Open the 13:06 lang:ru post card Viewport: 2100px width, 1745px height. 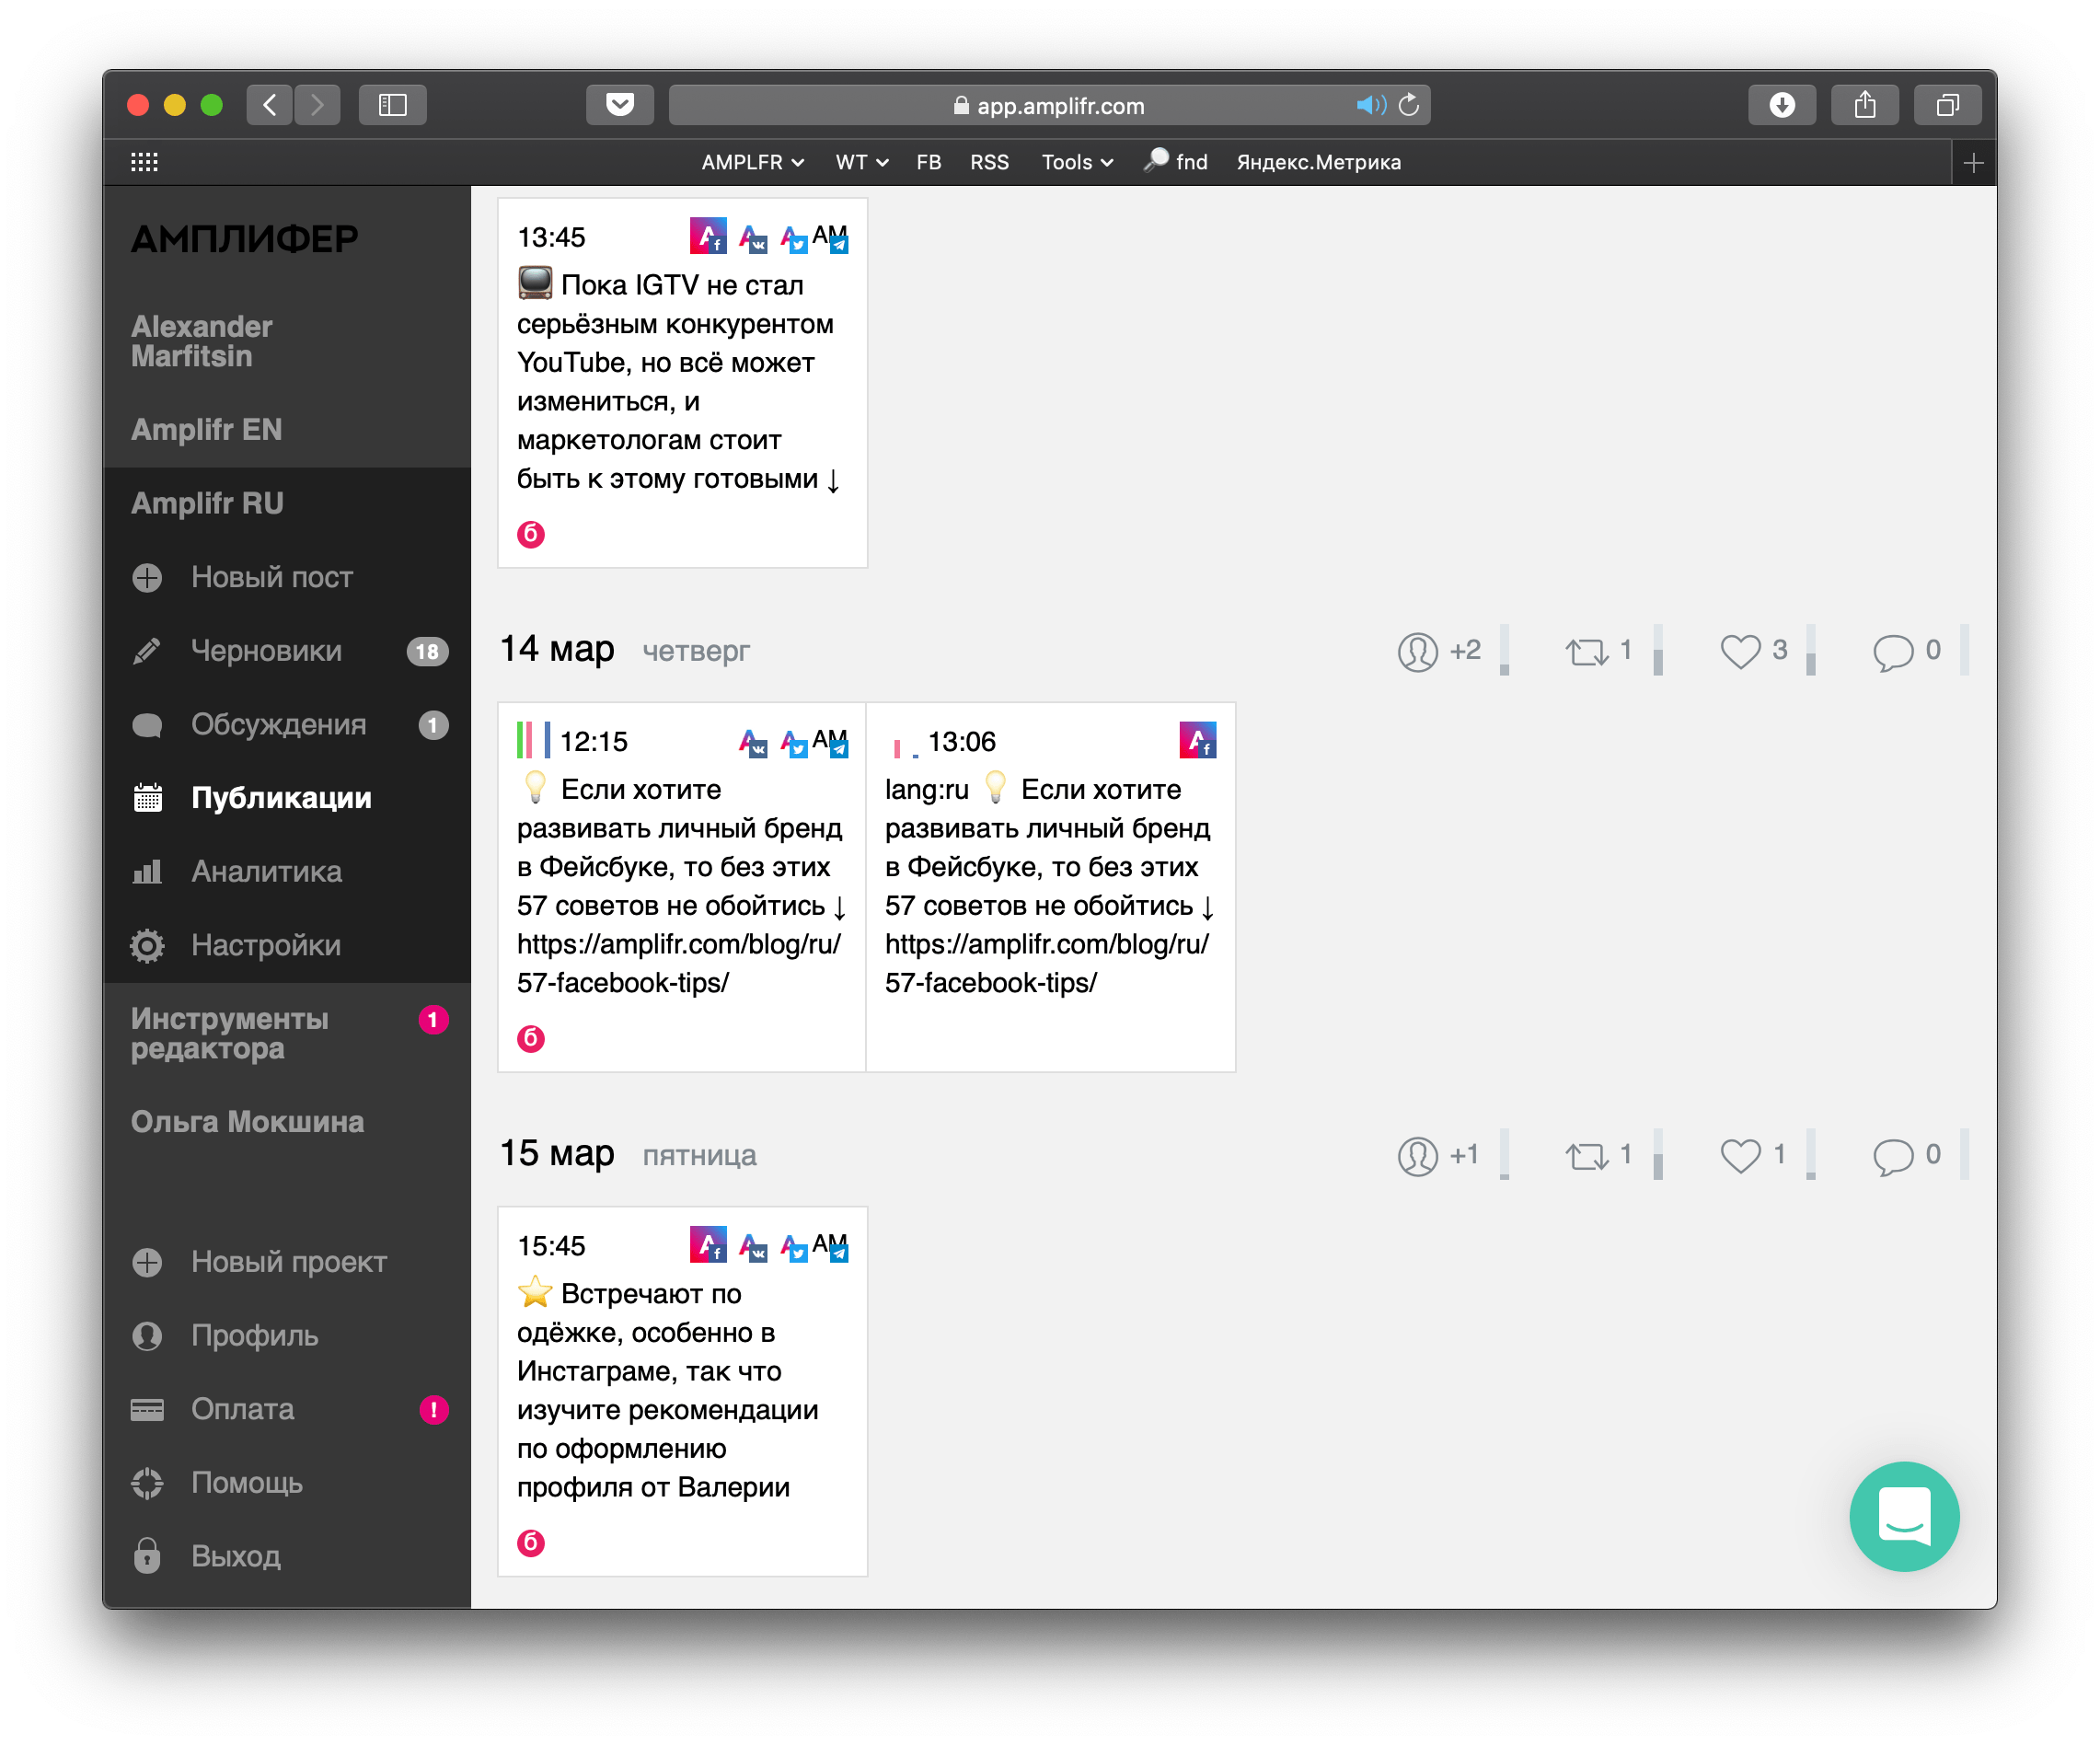tap(1050, 887)
